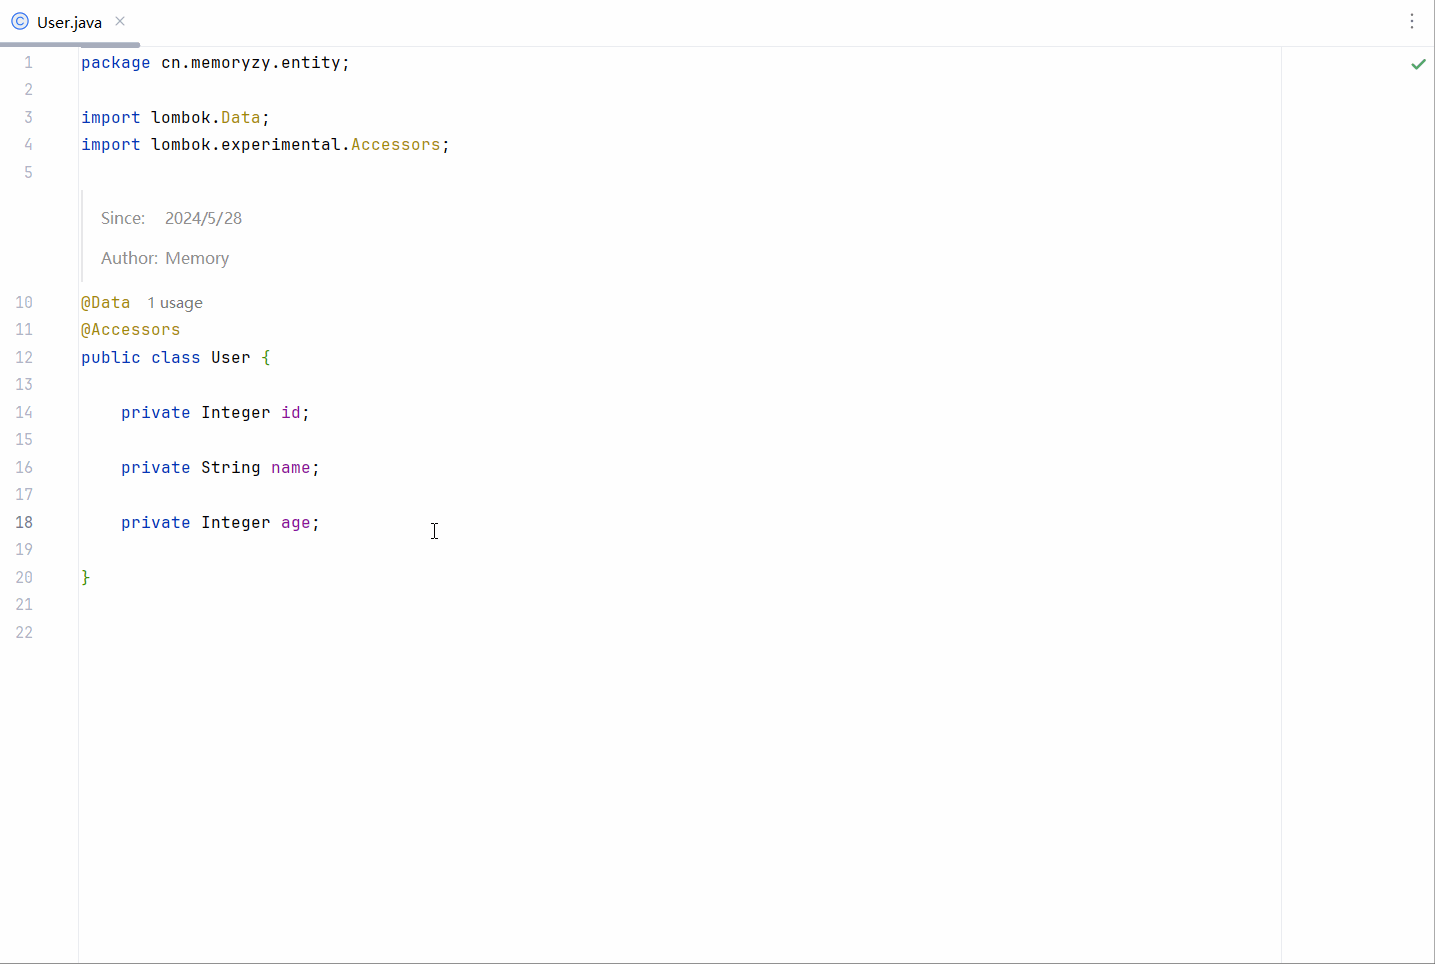This screenshot has width=1435, height=964.
Task: Click the String type on line 16
Action: 230,467
